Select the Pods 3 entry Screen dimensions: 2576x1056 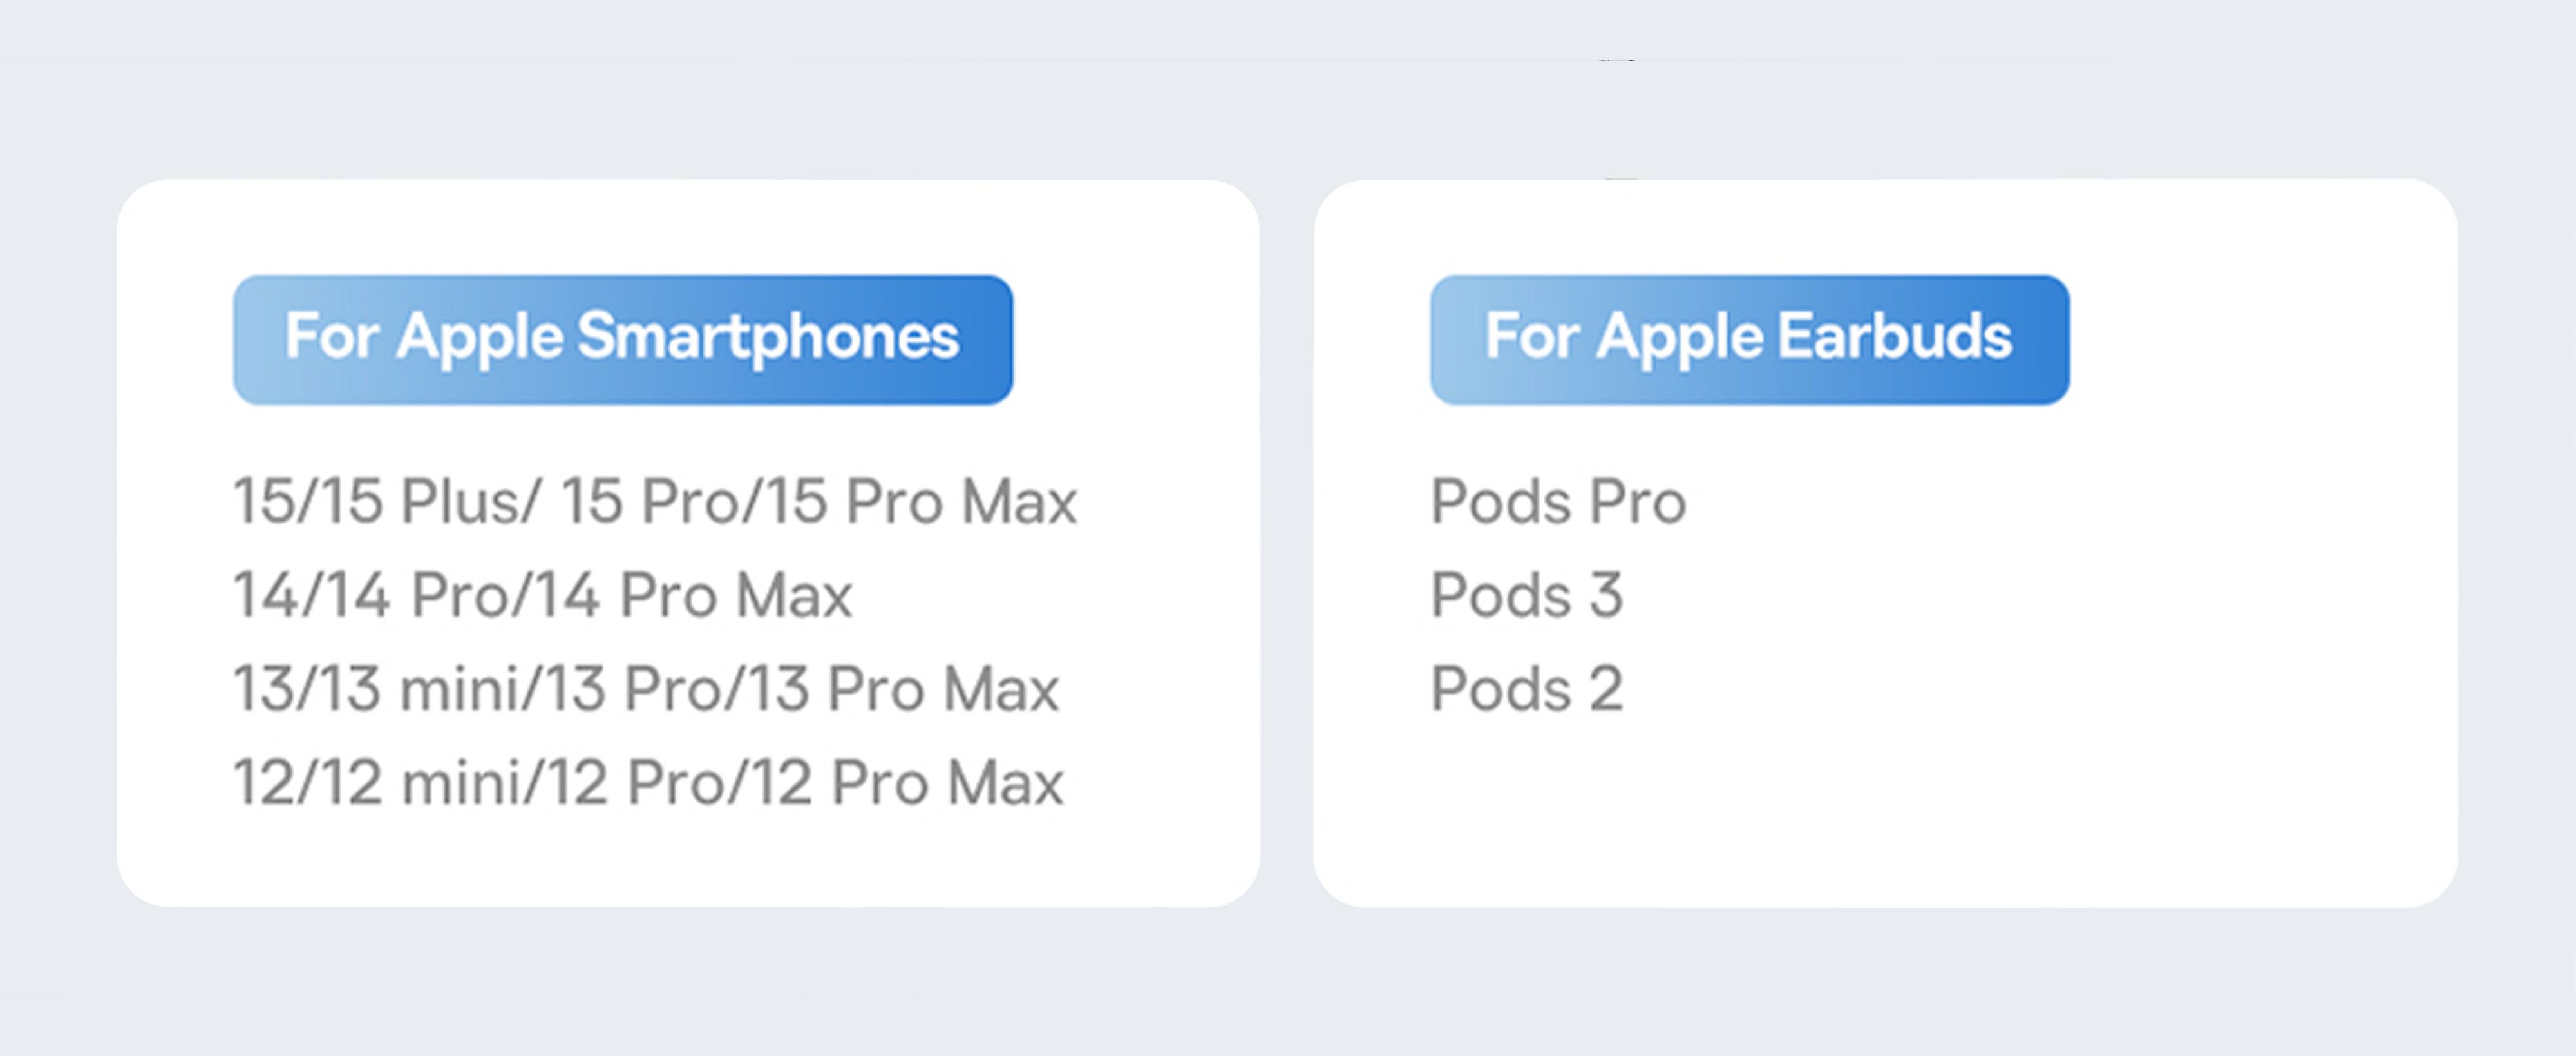1526,594
